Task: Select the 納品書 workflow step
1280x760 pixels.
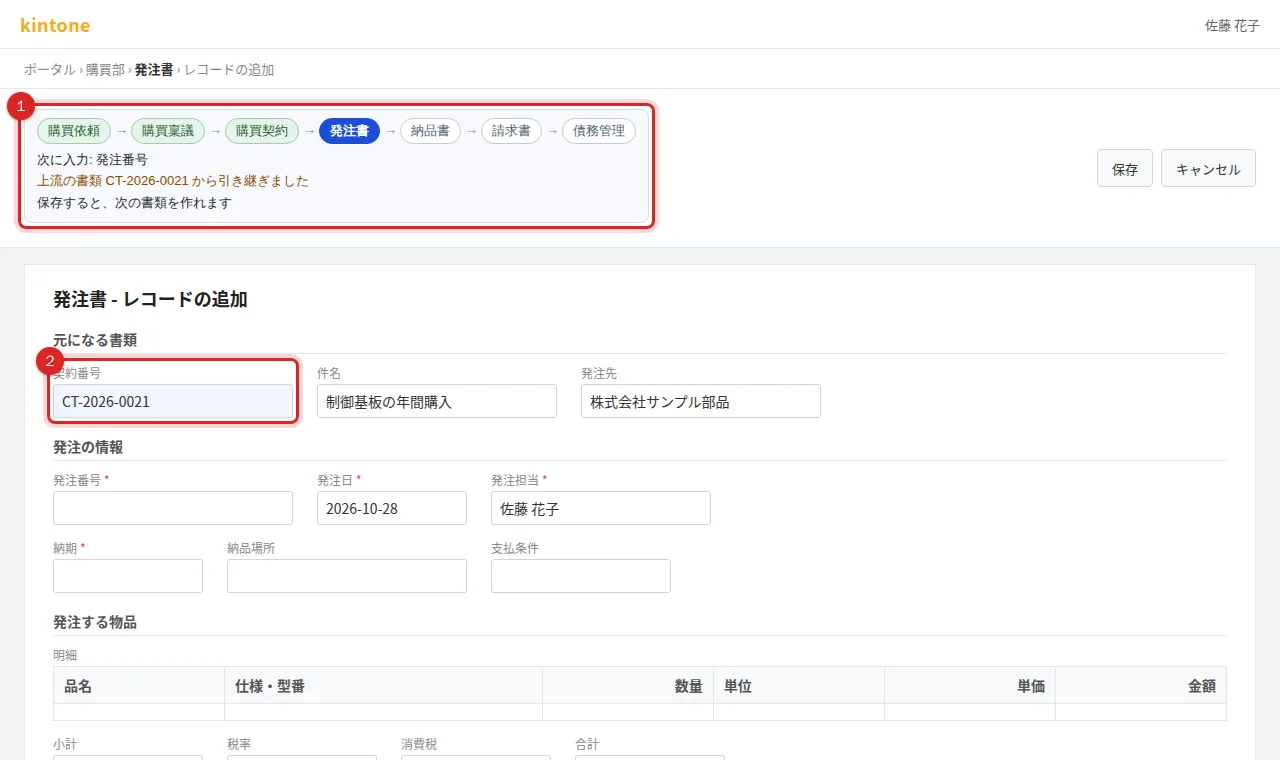Action: click(x=430, y=131)
